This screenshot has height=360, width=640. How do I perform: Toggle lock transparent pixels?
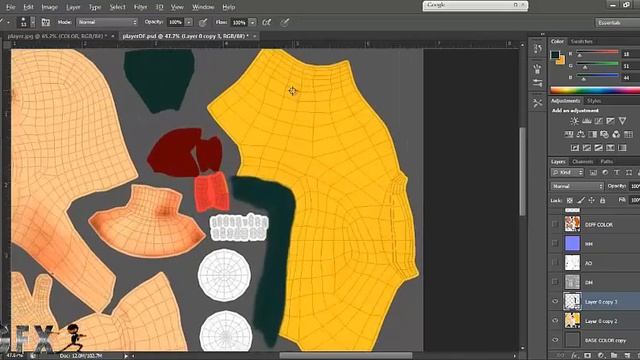coord(570,200)
